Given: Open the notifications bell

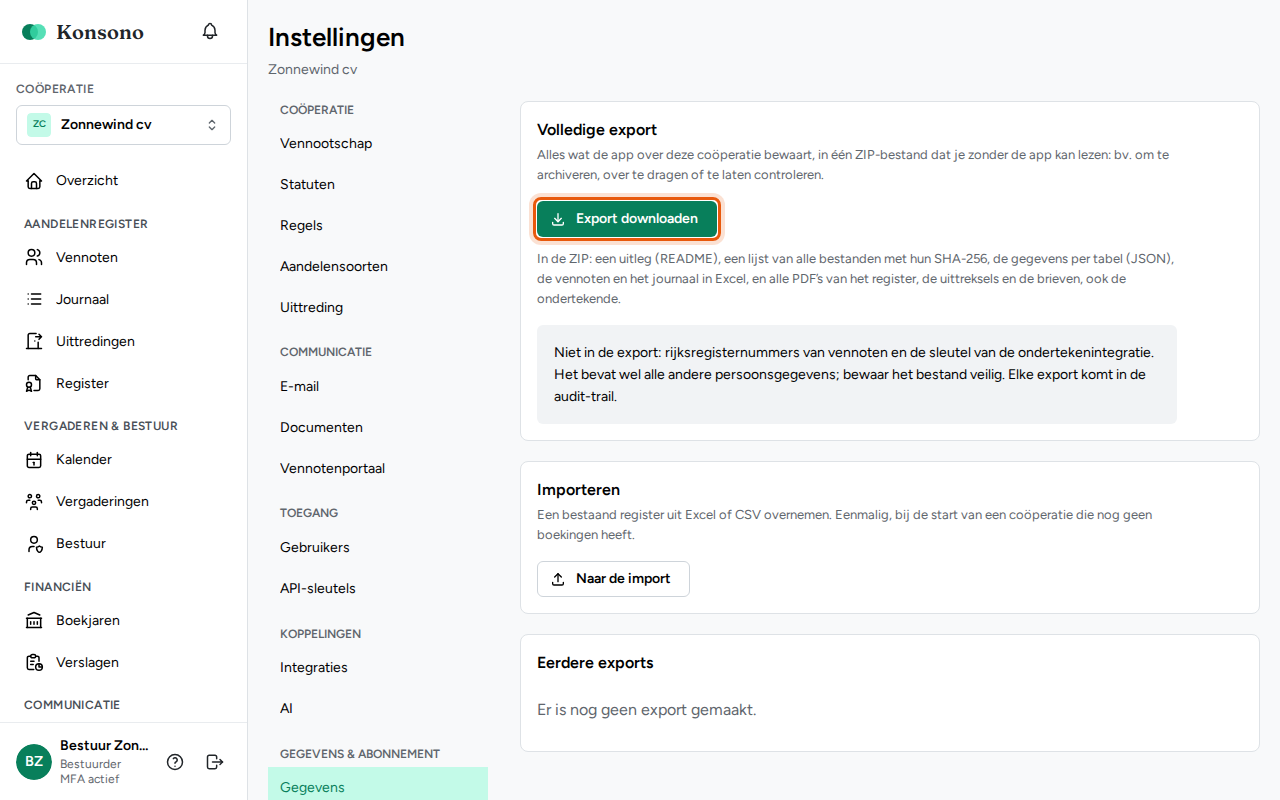Looking at the screenshot, I should tap(210, 31).
